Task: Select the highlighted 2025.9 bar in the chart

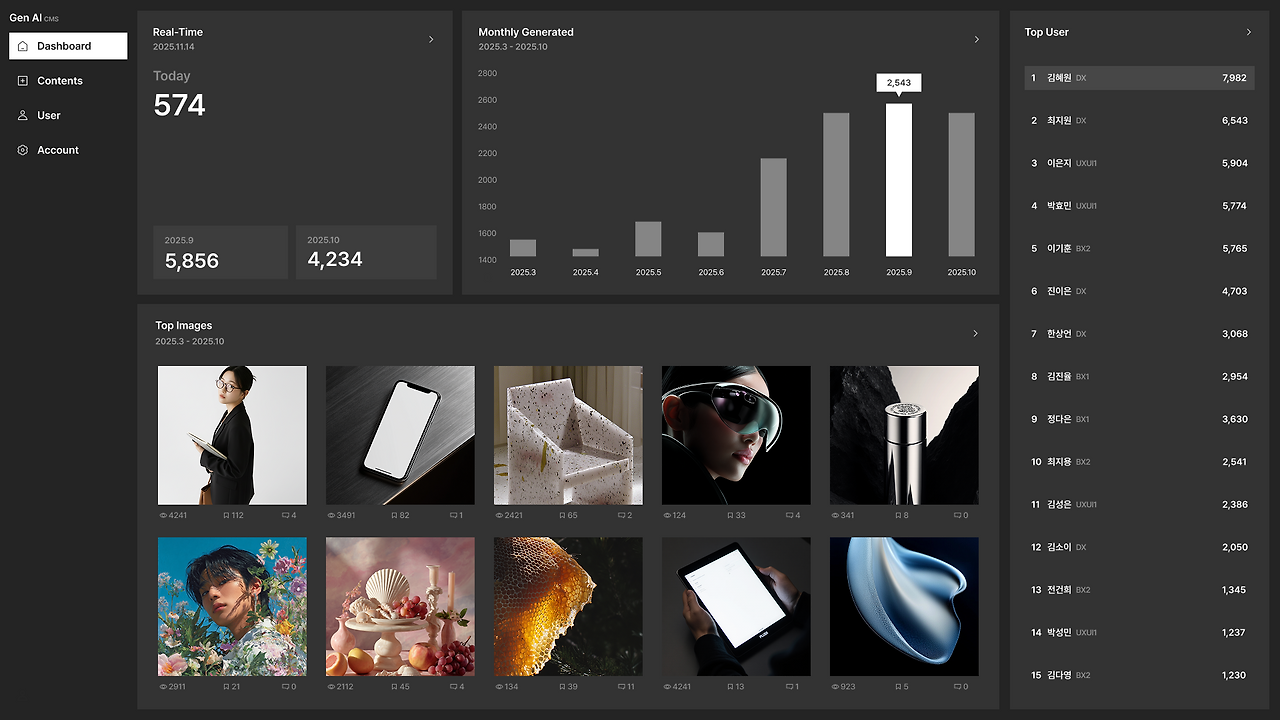Action: [899, 180]
